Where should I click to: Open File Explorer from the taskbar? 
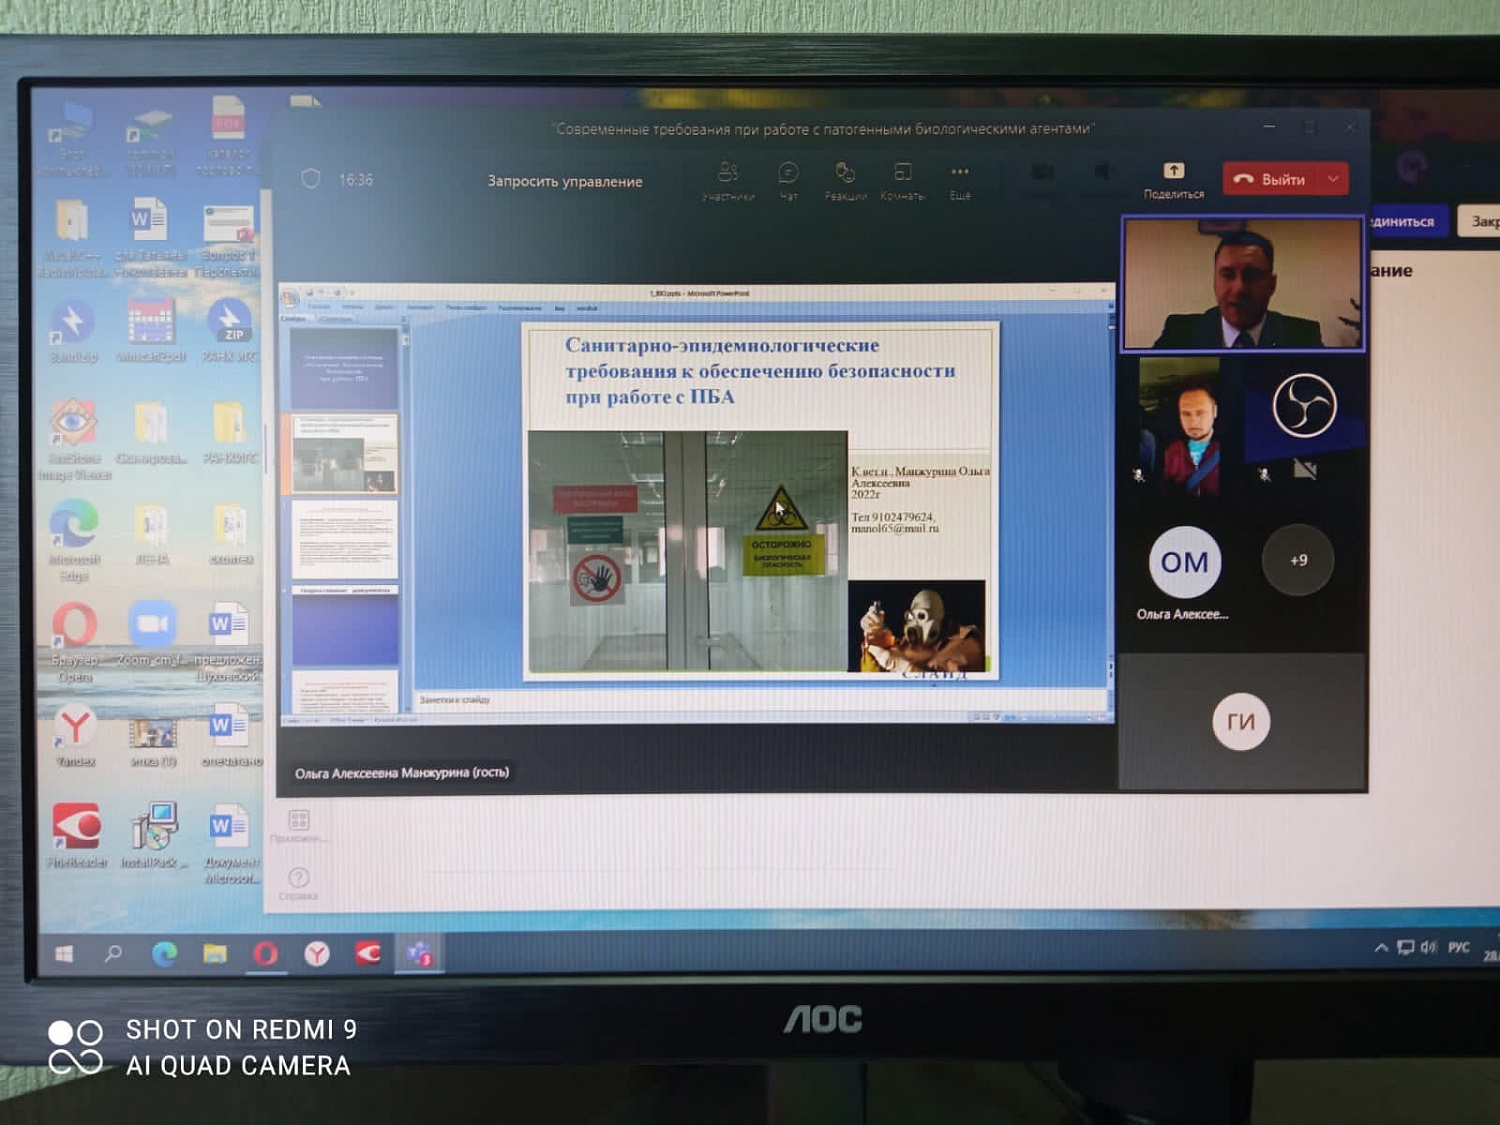pos(215,954)
